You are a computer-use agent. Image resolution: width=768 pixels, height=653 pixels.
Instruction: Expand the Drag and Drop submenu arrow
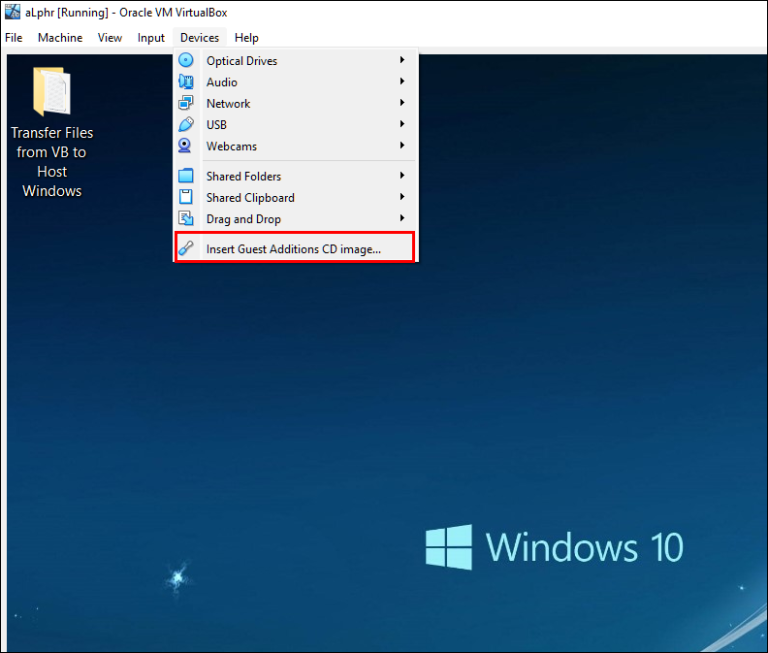pyautogui.click(x=402, y=218)
